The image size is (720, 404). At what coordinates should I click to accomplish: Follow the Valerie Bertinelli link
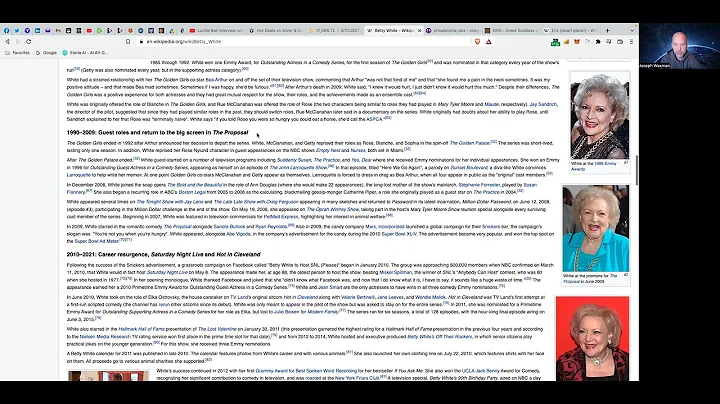(357, 297)
